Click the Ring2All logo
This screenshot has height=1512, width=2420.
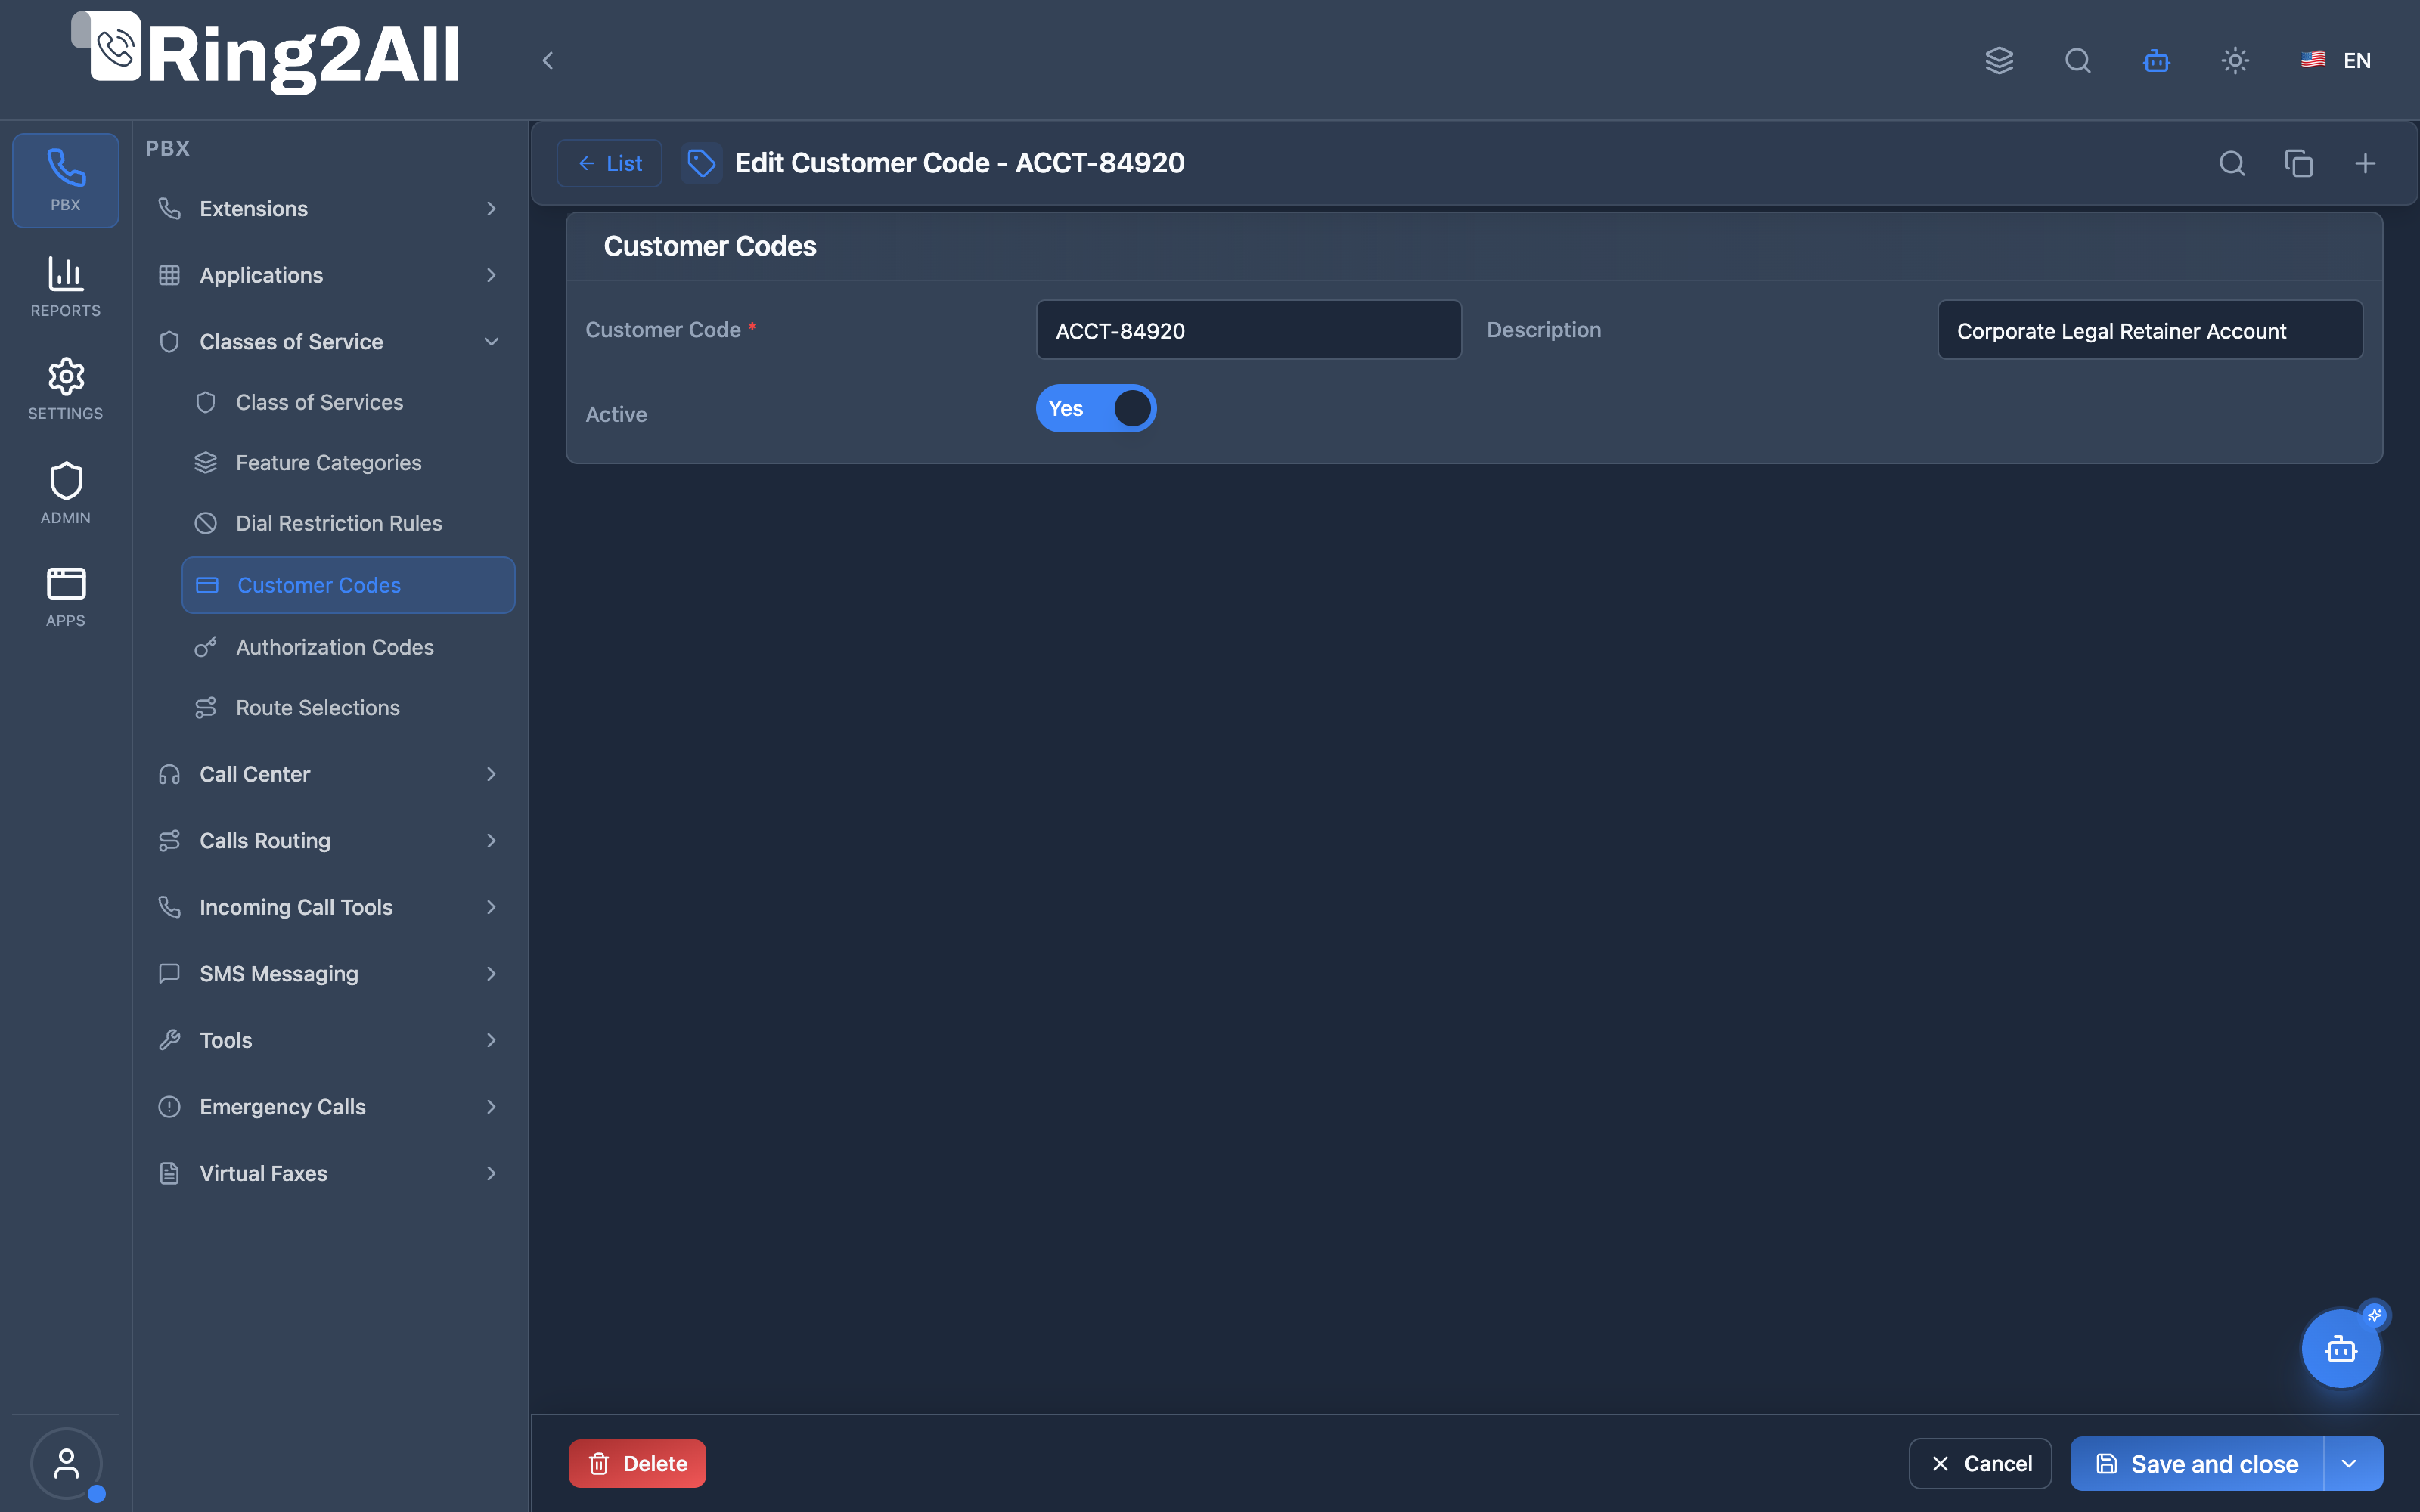266,54
